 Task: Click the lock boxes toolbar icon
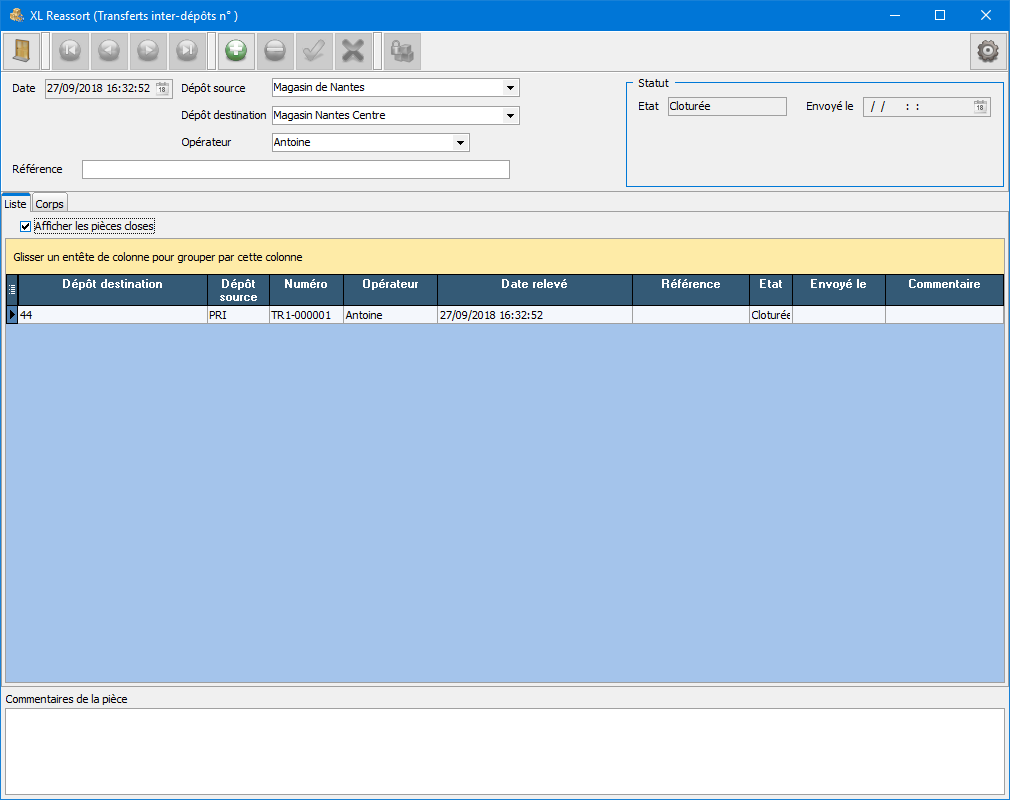402,51
